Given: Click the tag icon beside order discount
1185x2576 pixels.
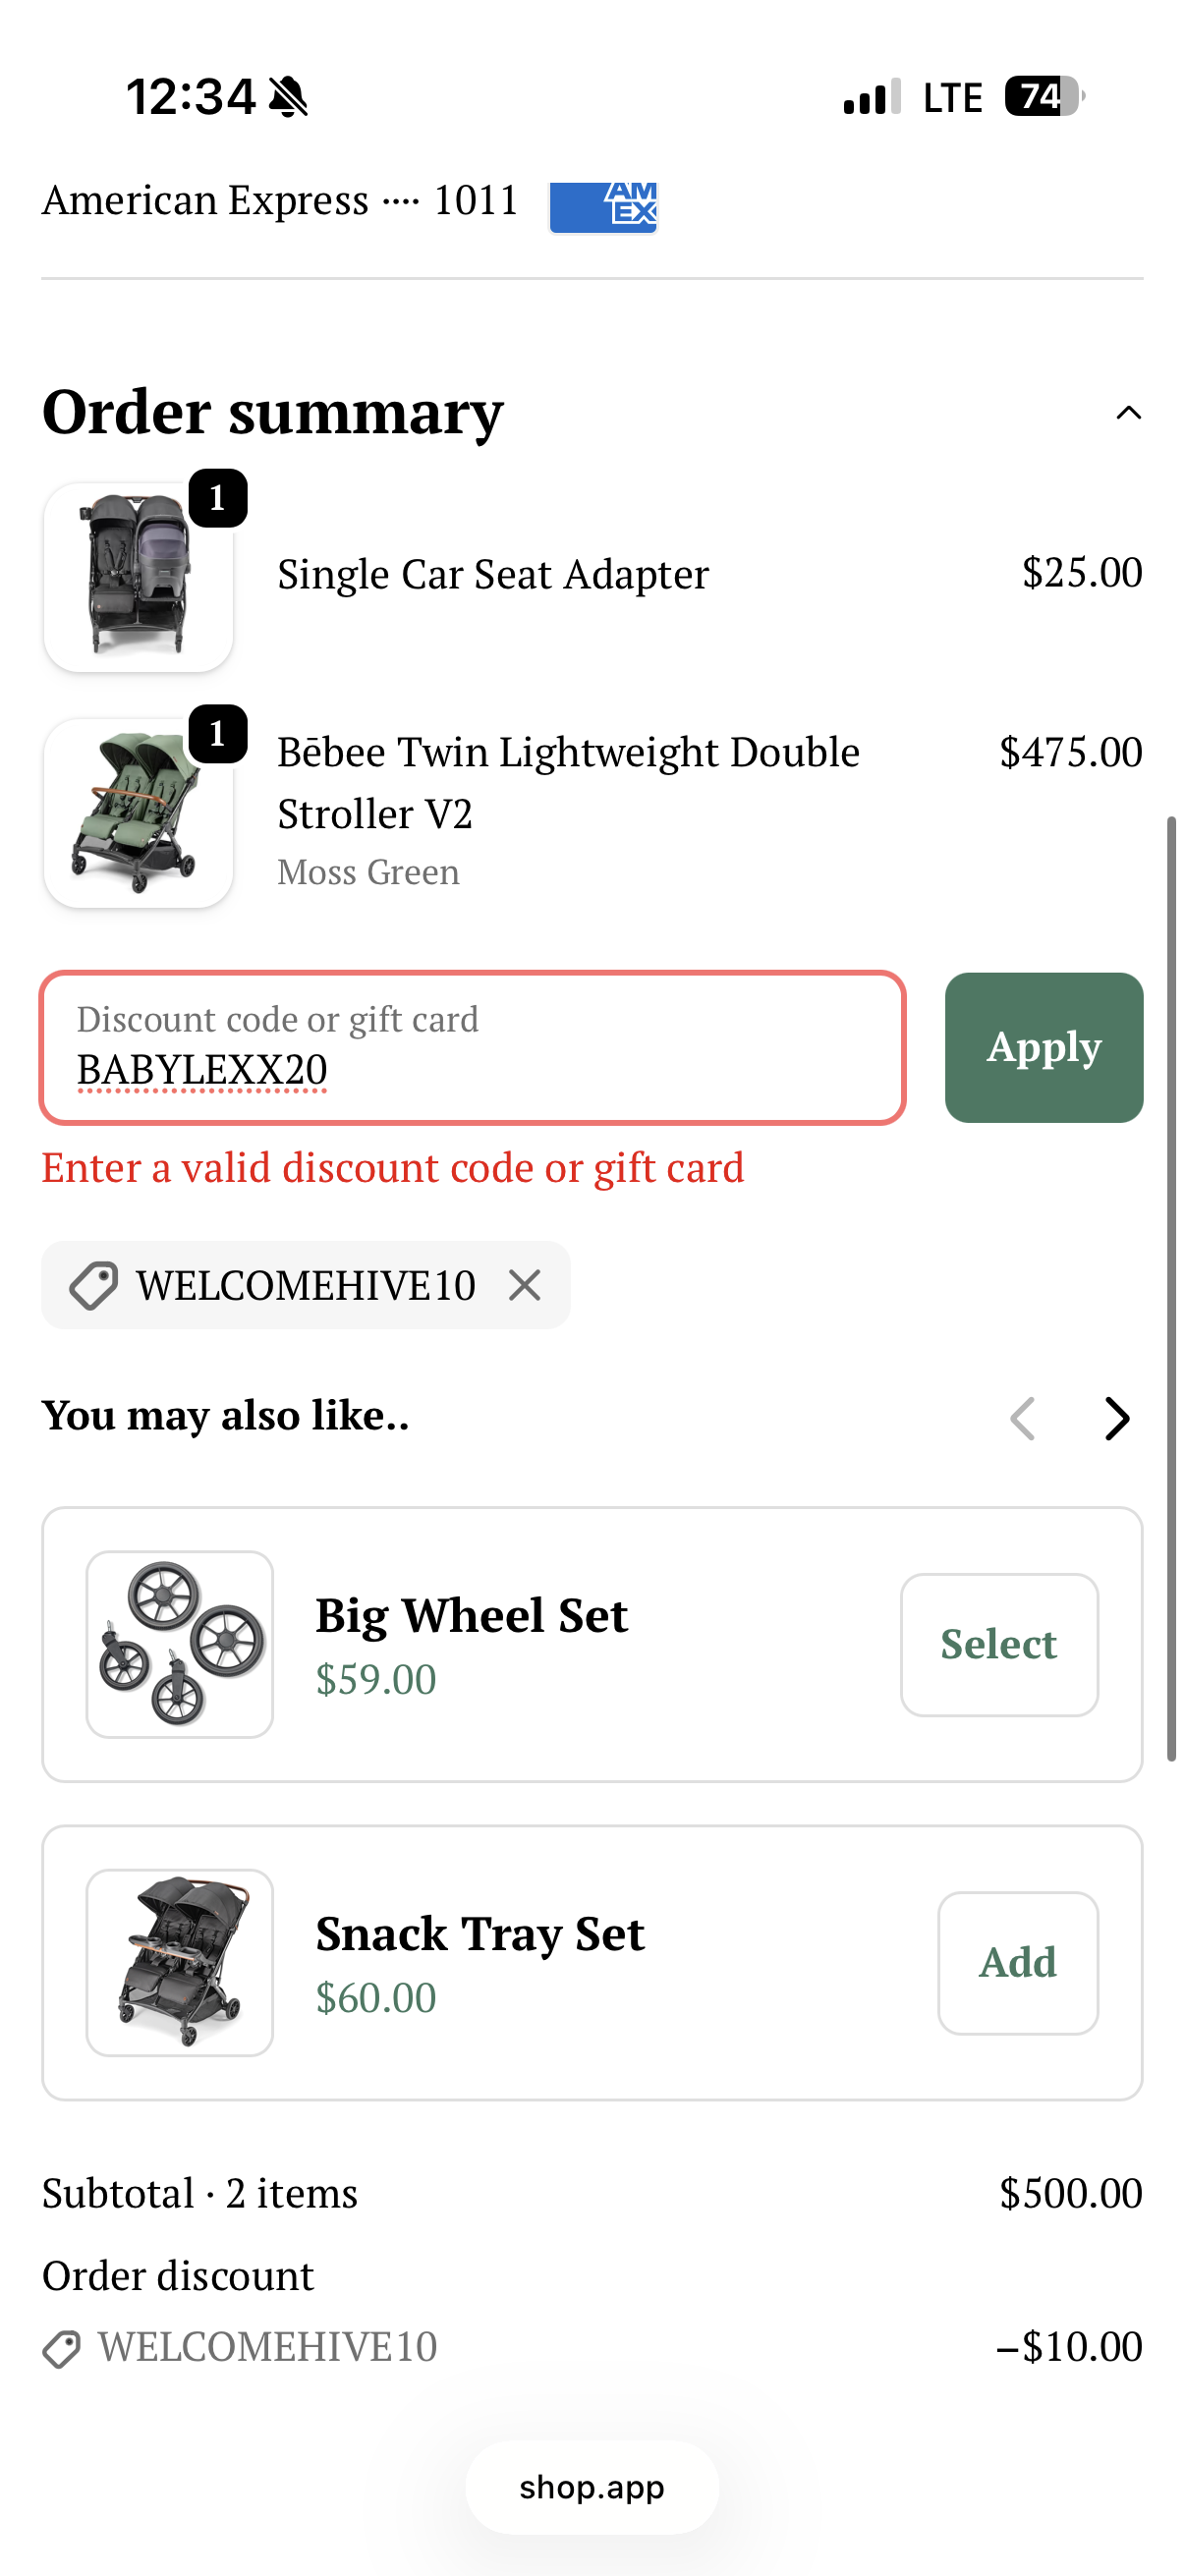Looking at the screenshot, I should click(61, 2349).
